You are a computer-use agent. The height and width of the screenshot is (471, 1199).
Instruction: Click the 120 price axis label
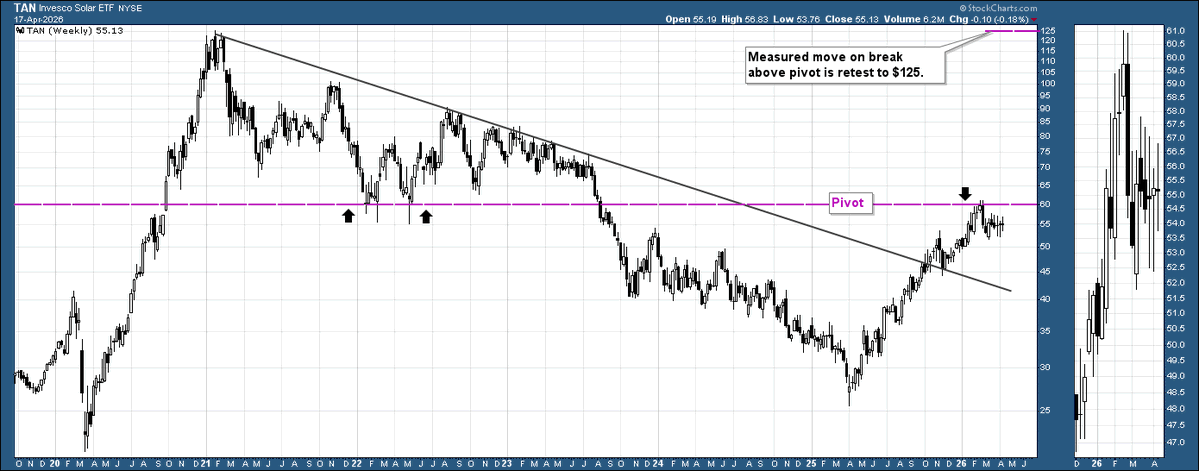pyautogui.click(x=1048, y=40)
